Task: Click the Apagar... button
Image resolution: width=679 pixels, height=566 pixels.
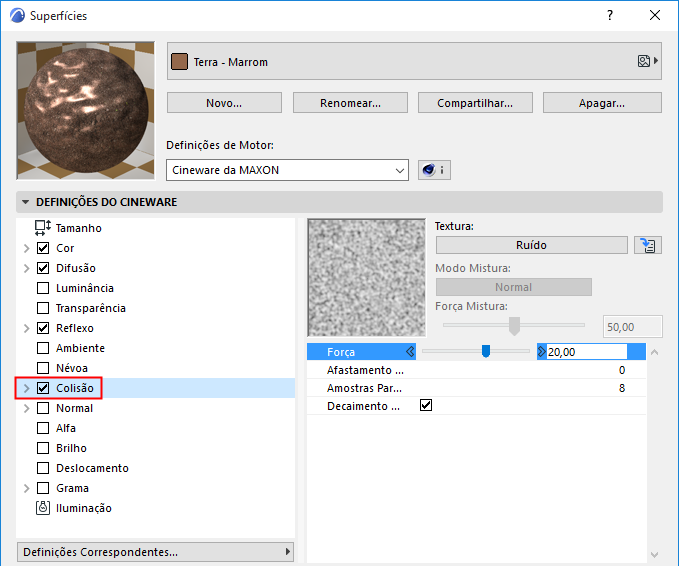Action: 602,103
